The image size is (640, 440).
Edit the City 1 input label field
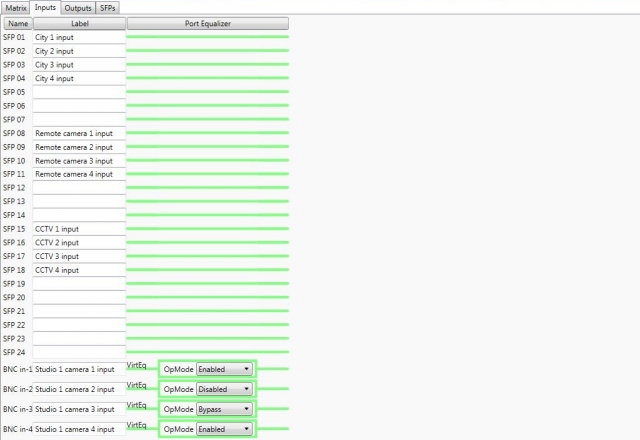pyautogui.click(x=79, y=37)
